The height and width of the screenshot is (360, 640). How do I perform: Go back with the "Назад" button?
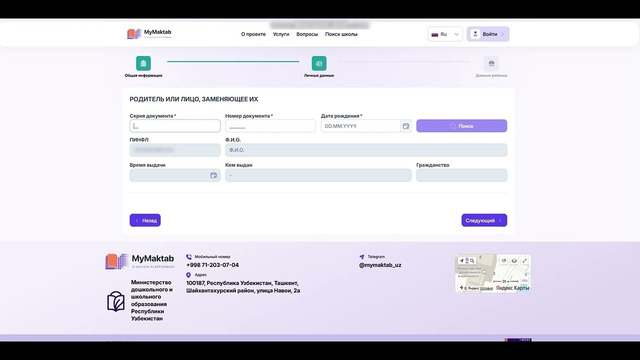[x=145, y=220]
